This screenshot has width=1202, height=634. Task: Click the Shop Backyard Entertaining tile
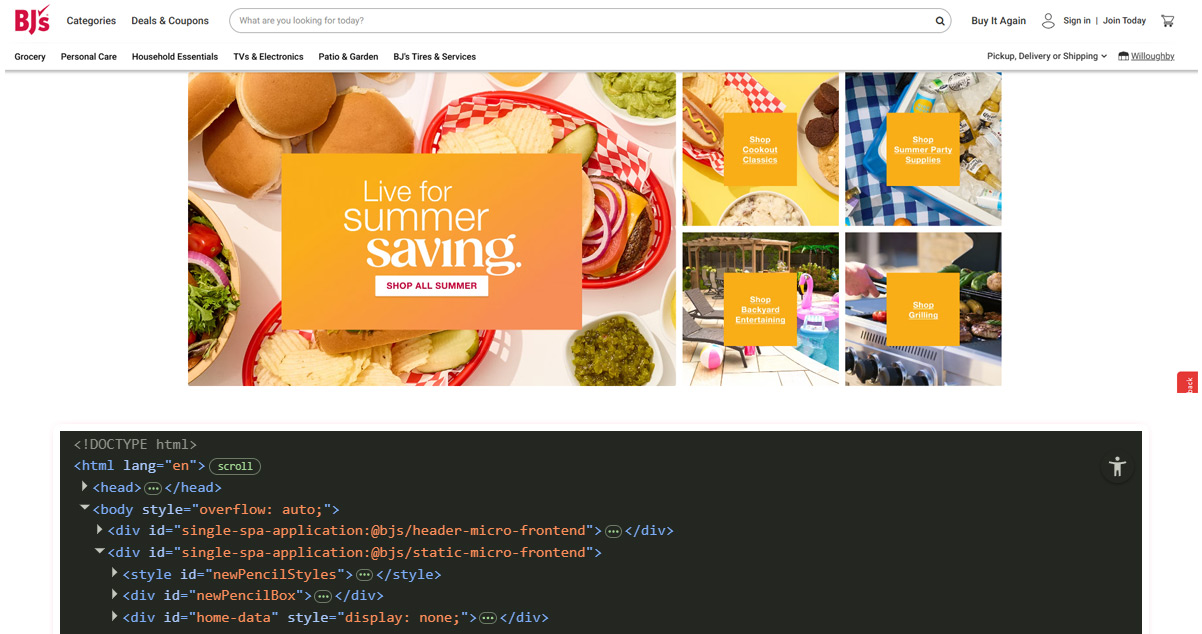click(x=760, y=309)
